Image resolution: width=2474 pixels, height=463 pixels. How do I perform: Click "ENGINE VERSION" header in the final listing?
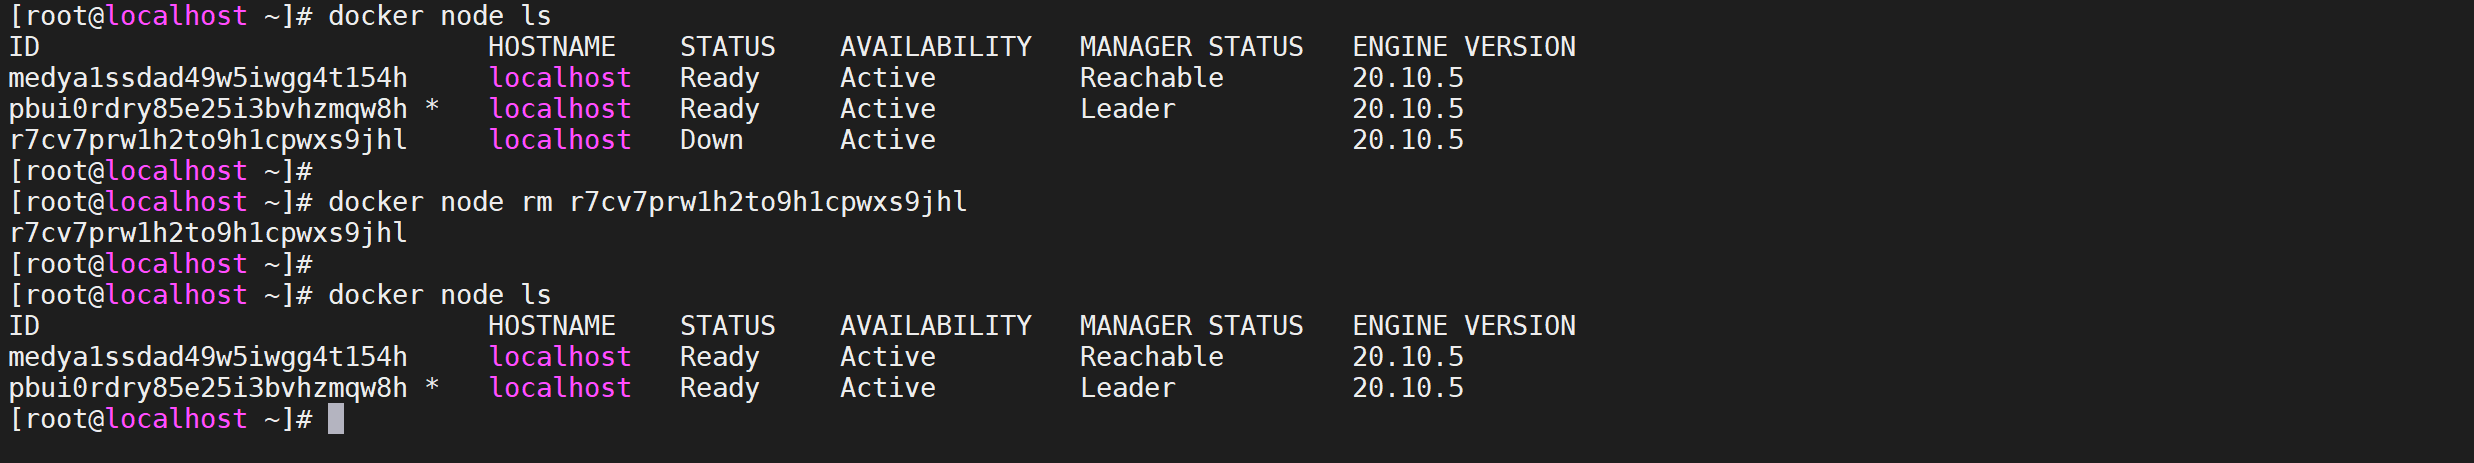pos(1463,326)
